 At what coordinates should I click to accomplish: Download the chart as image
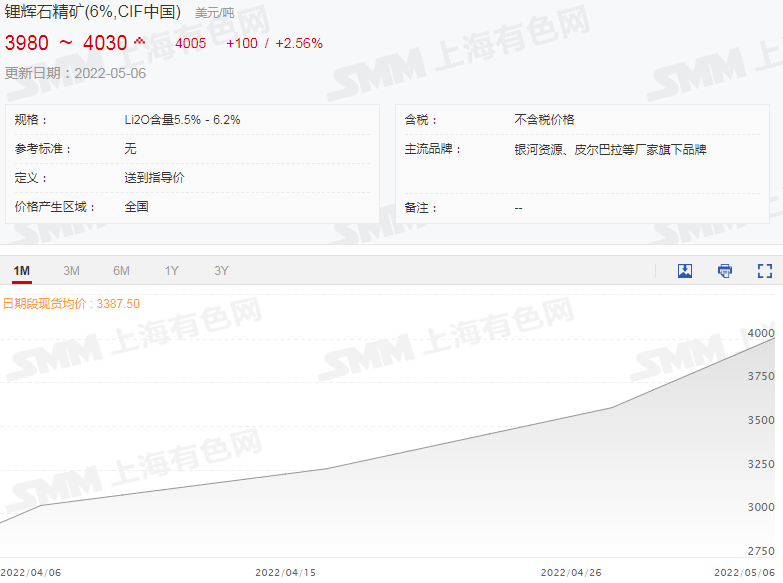[x=685, y=271]
